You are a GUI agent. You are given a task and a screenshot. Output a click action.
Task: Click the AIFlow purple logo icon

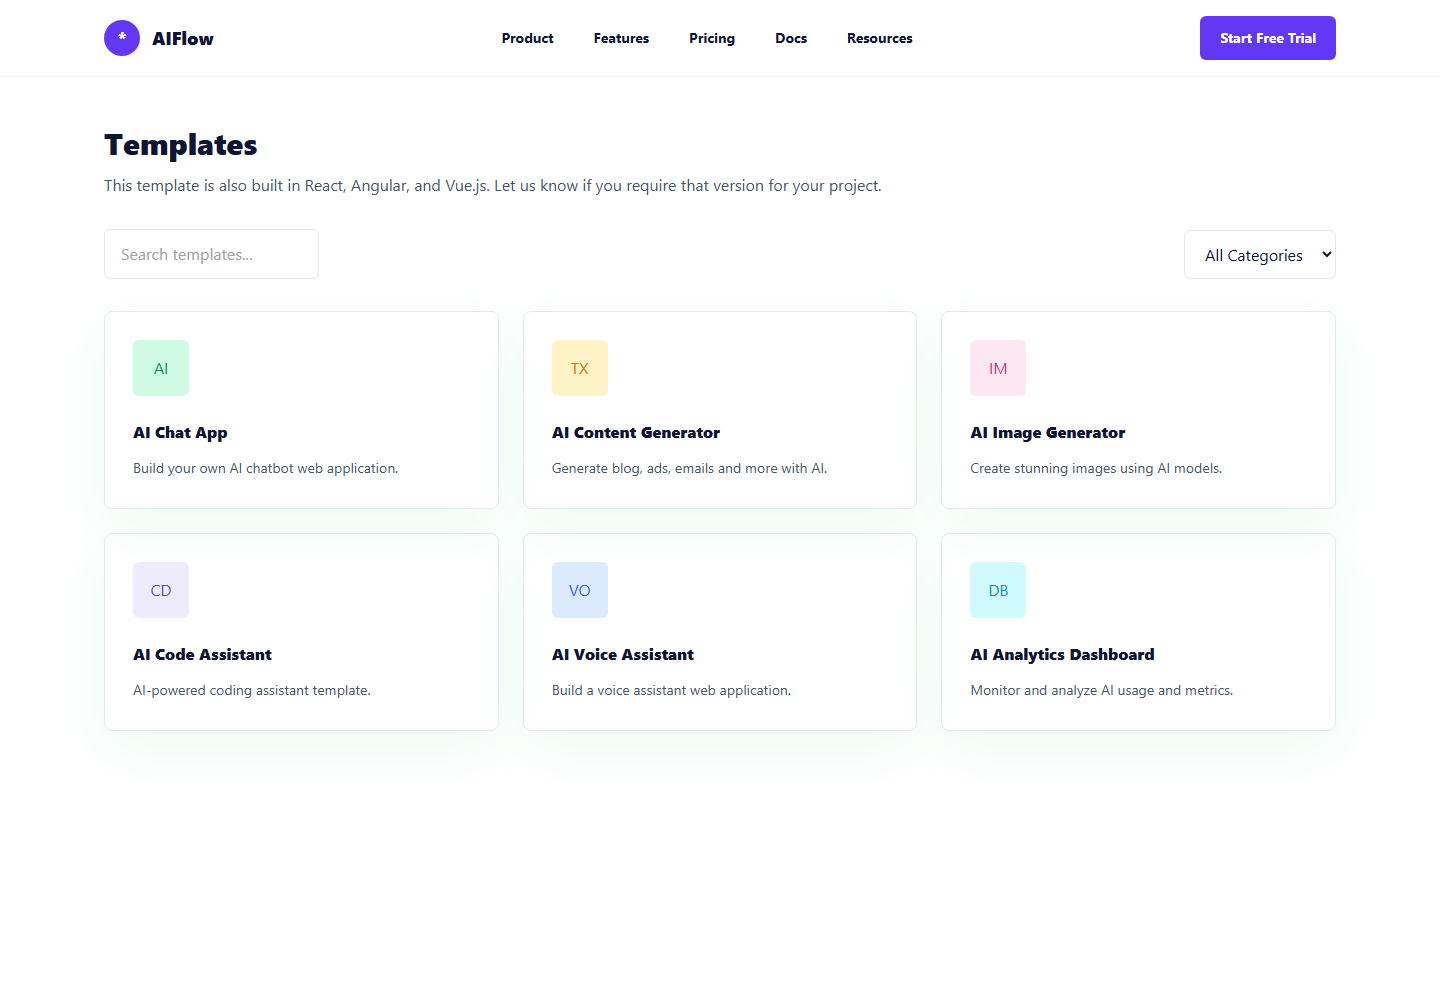[122, 38]
